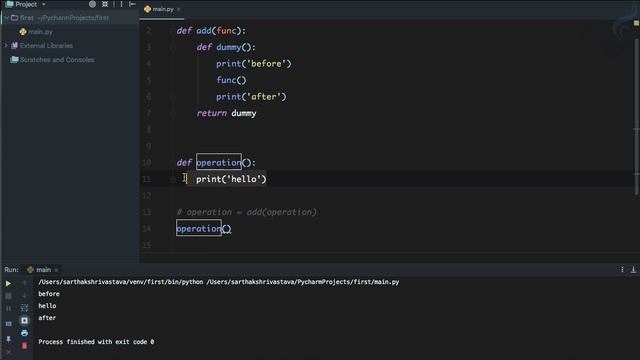The image size is (640, 360).
Task: Close the main run tab
Action: [x=56, y=270]
